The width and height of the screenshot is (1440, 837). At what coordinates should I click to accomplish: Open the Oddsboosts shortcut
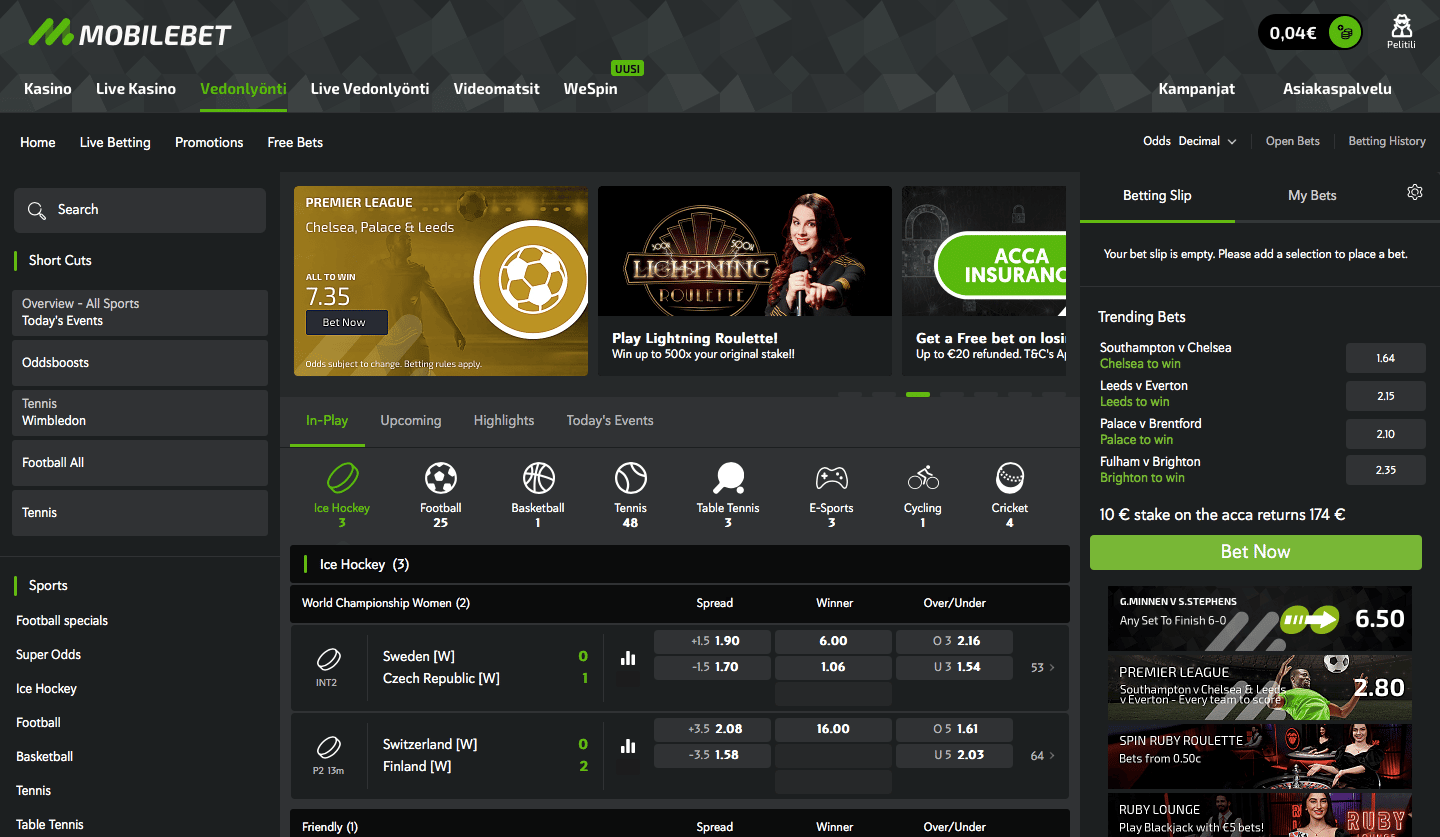(x=140, y=363)
